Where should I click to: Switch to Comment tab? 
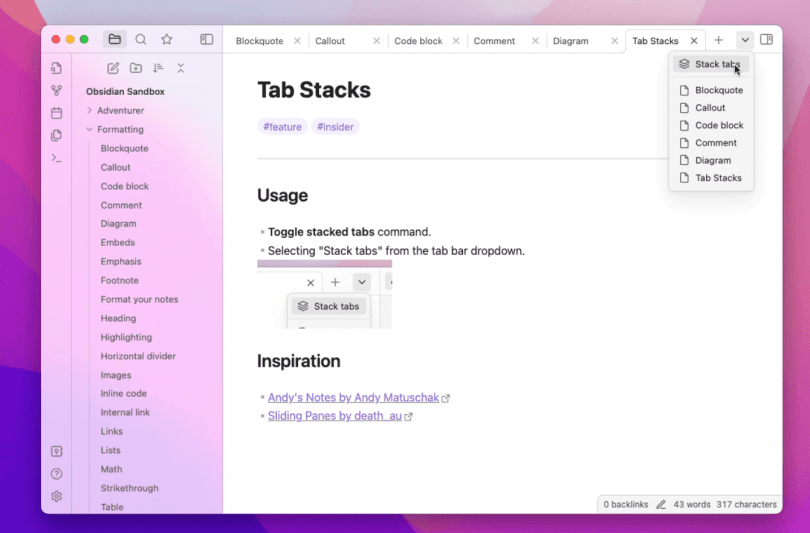[x=494, y=41]
